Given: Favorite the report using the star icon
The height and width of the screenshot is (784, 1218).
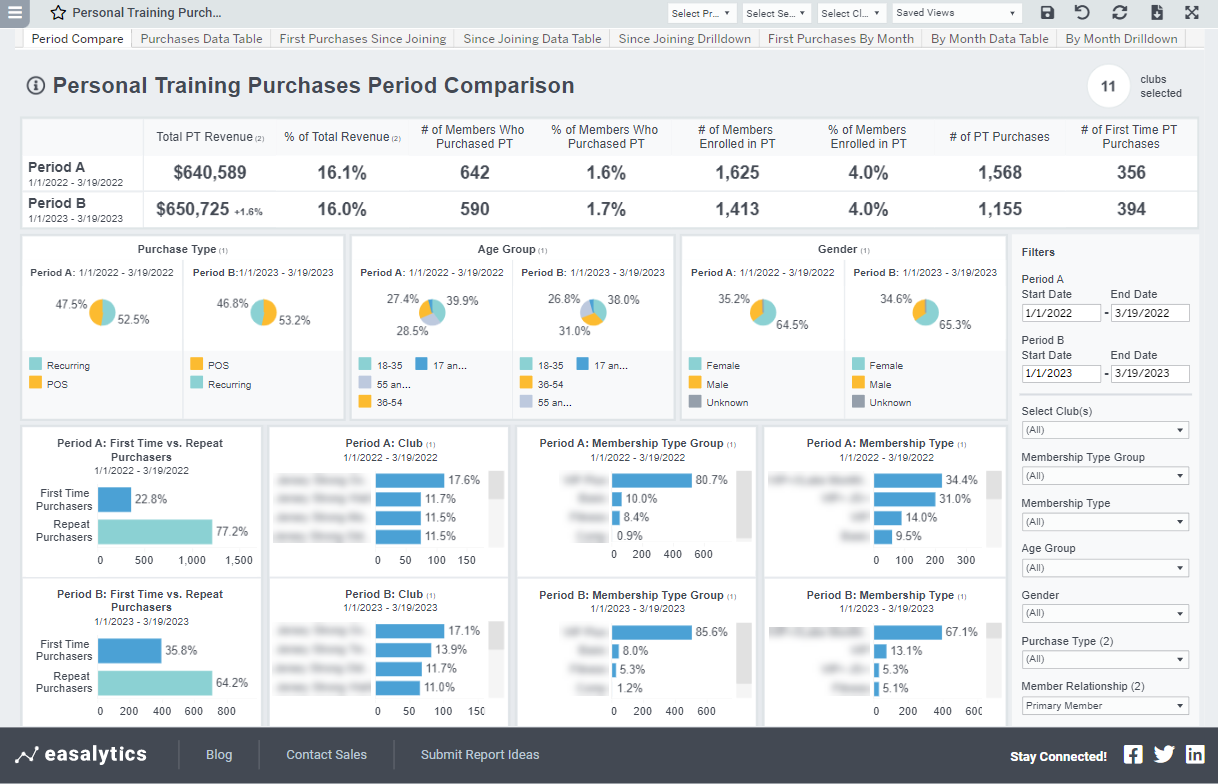Looking at the screenshot, I should pyautogui.click(x=57, y=14).
